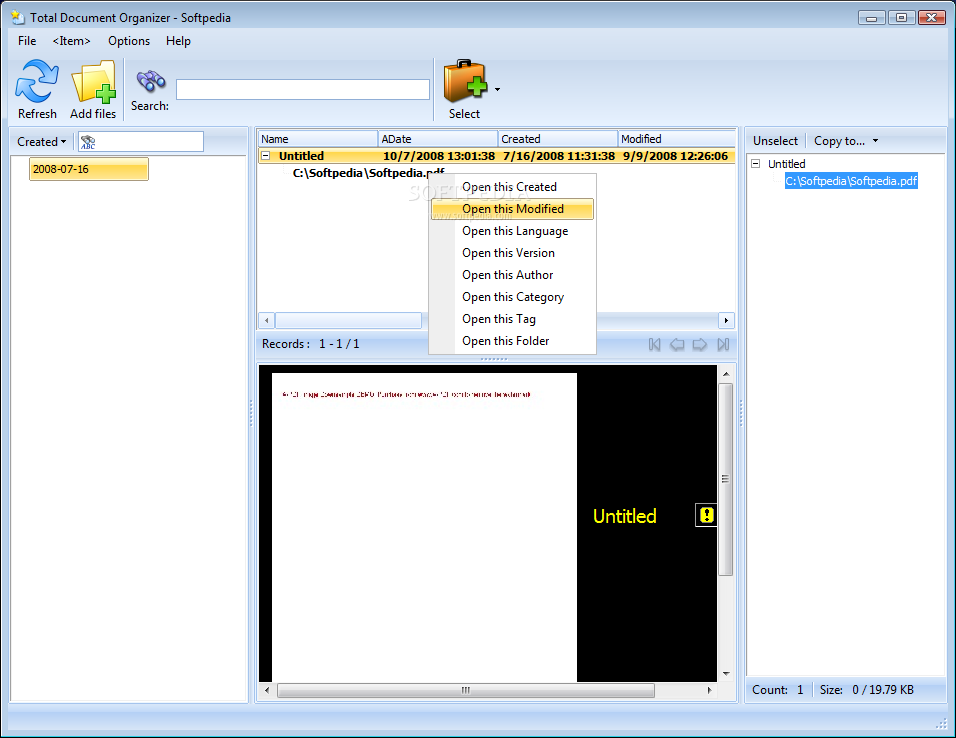Select the 2008-07-16 date entry

[88, 169]
